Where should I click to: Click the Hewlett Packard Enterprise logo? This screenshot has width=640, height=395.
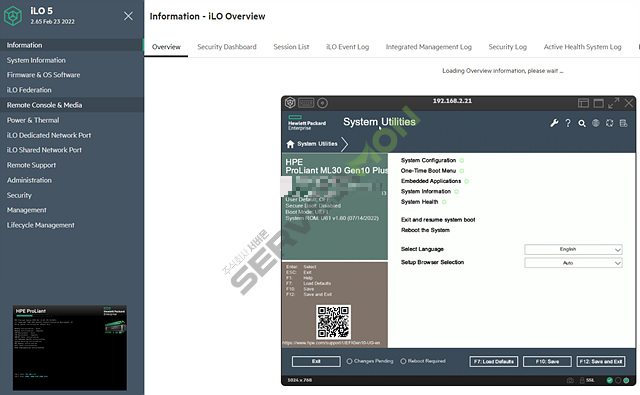coord(307,123)
